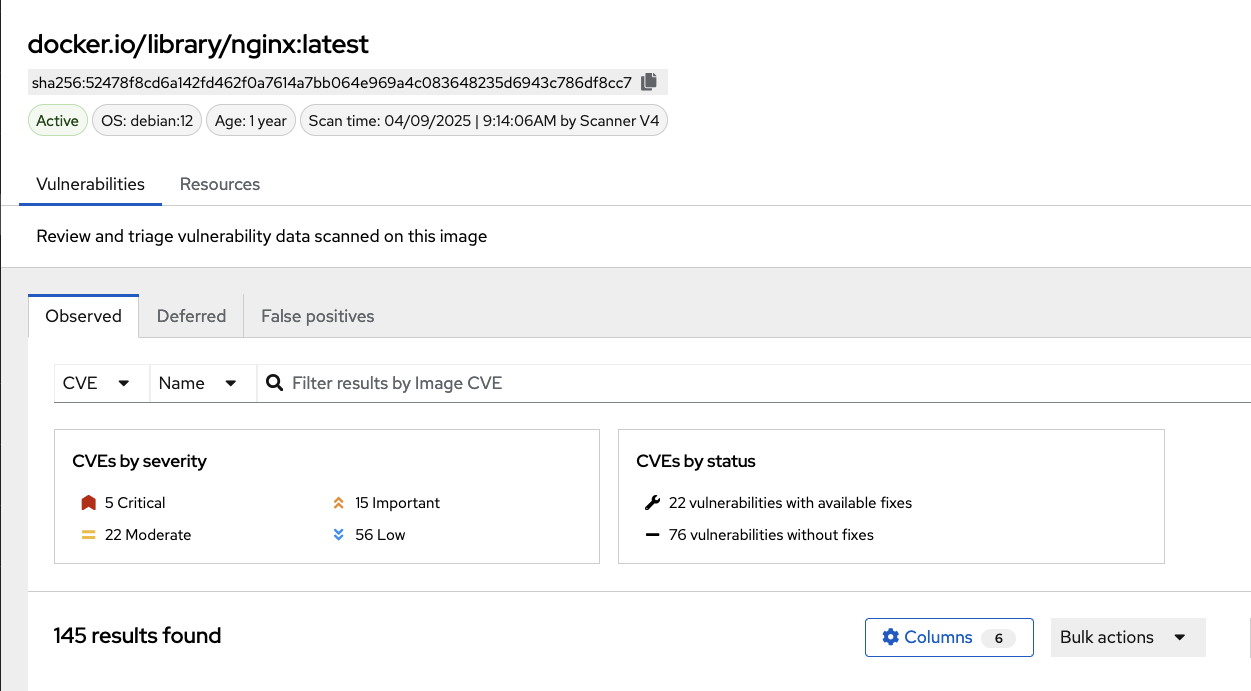Click the search magnifier icon

pyautogui.click(x=275, y=383)
